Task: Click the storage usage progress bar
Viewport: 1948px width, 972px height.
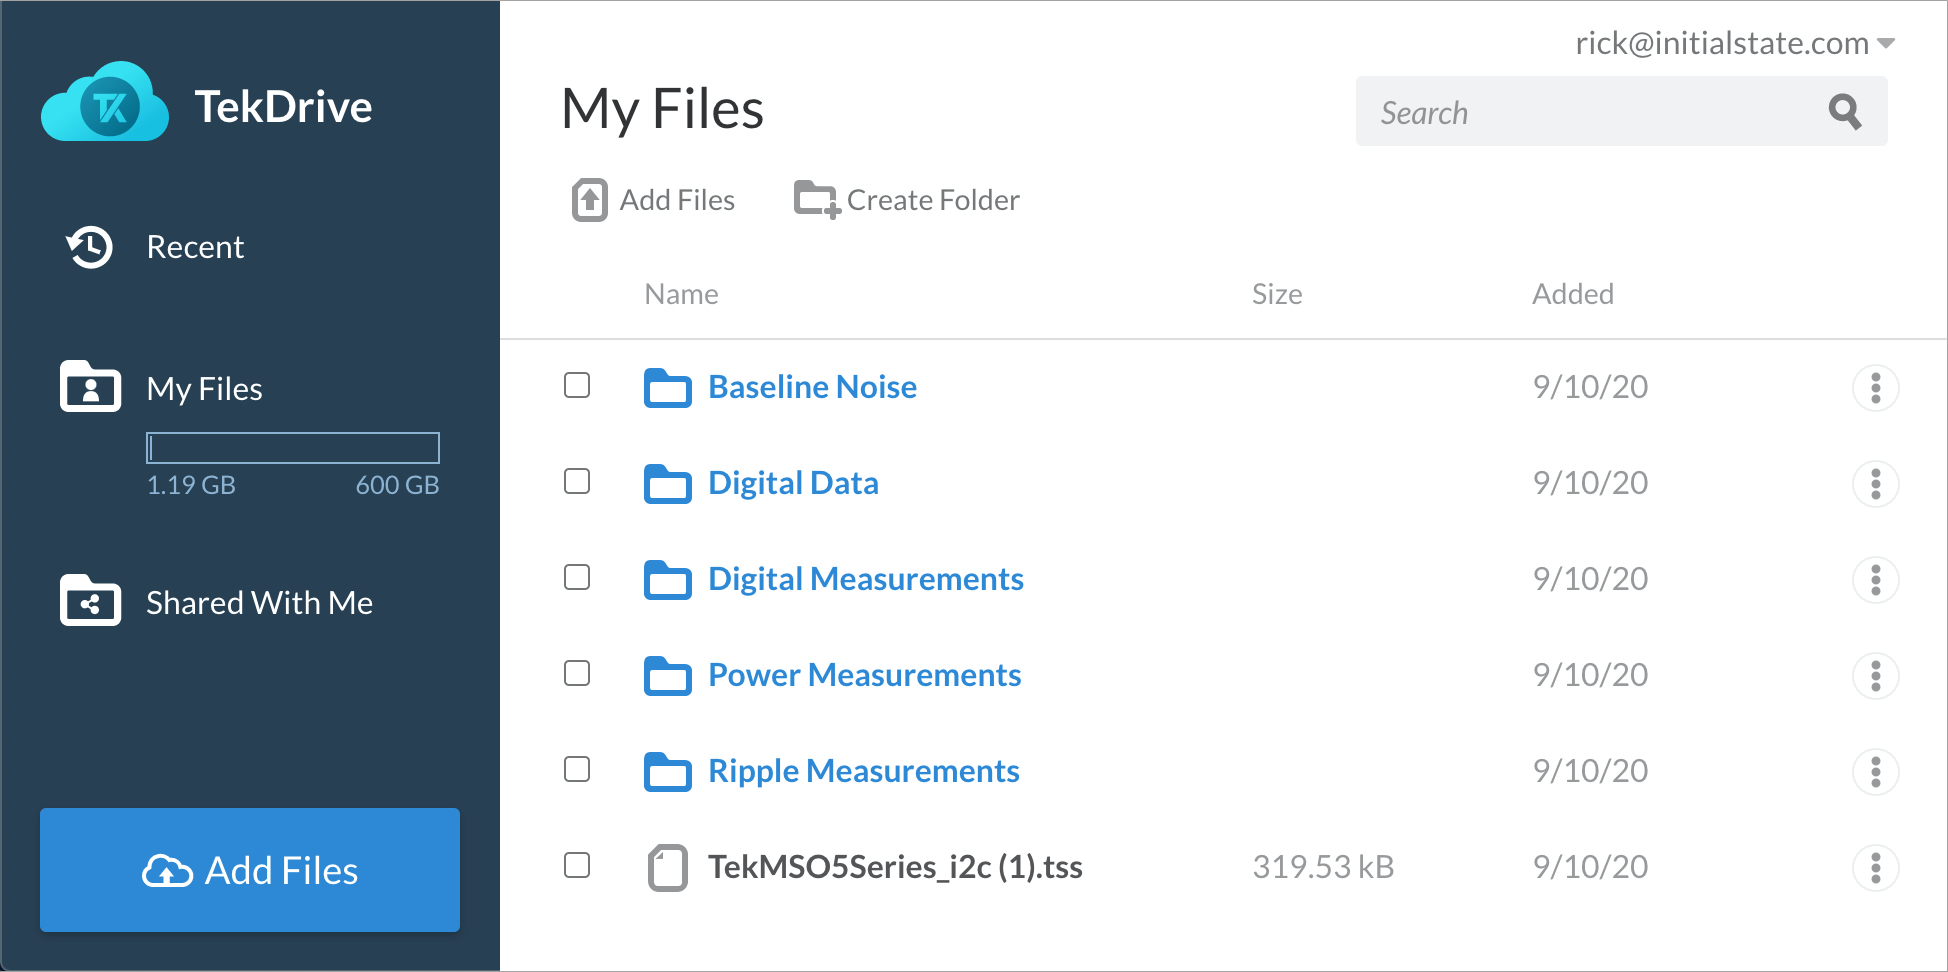Action: (293, 448)
